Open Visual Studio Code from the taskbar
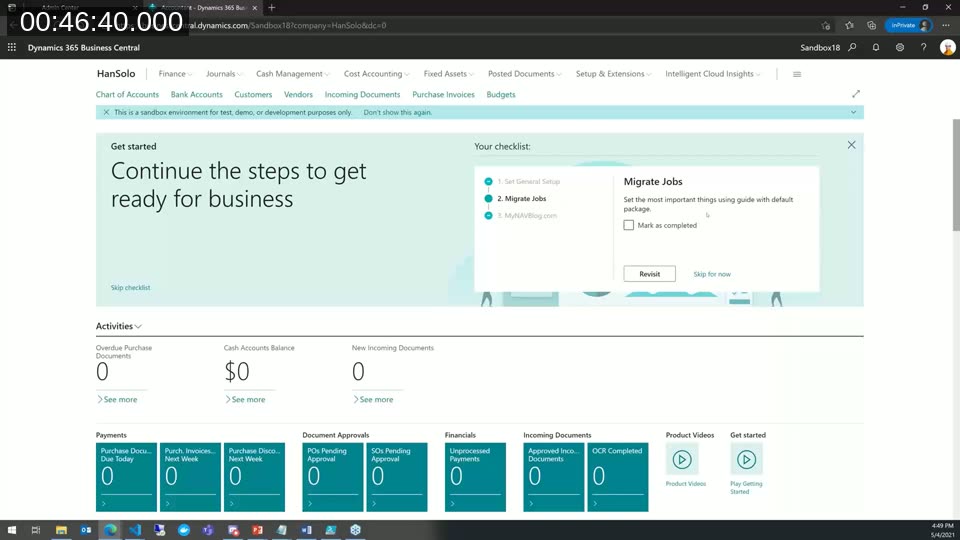This screenshot has width=960, height=540. (135, 530)
